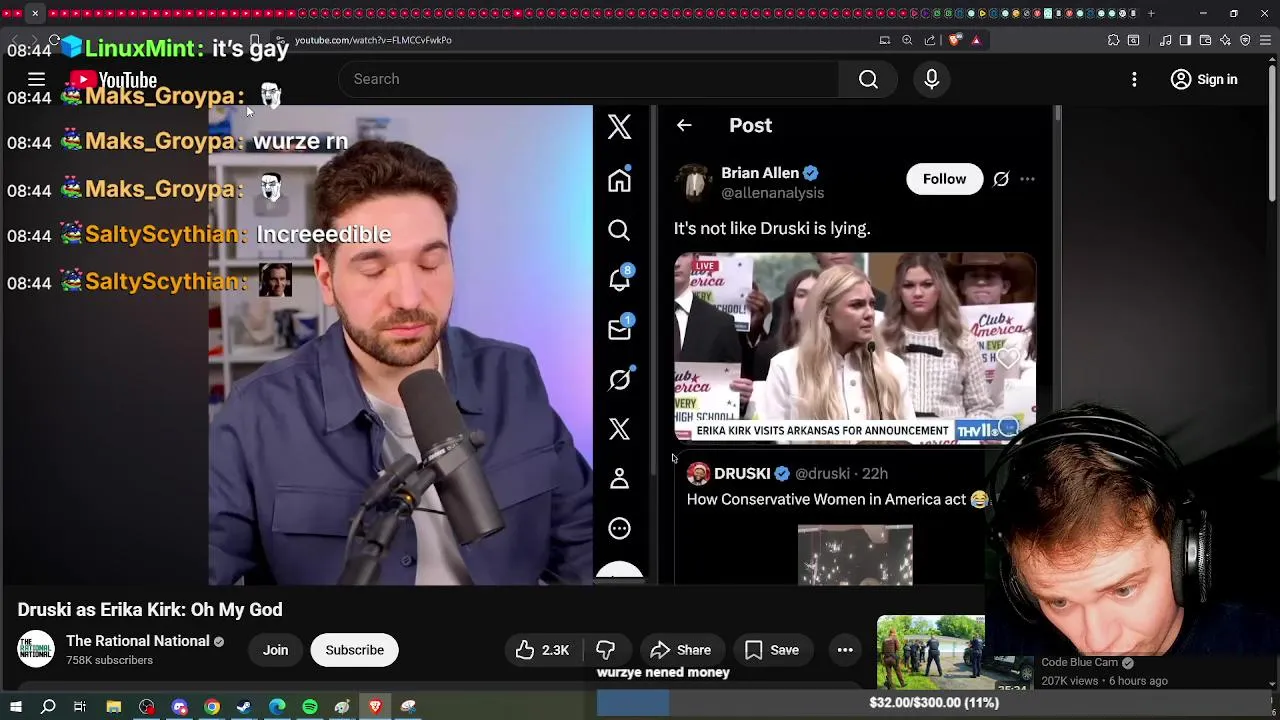Open zoom magnifier in address bar
The image size is (1280, 720).
907,40
